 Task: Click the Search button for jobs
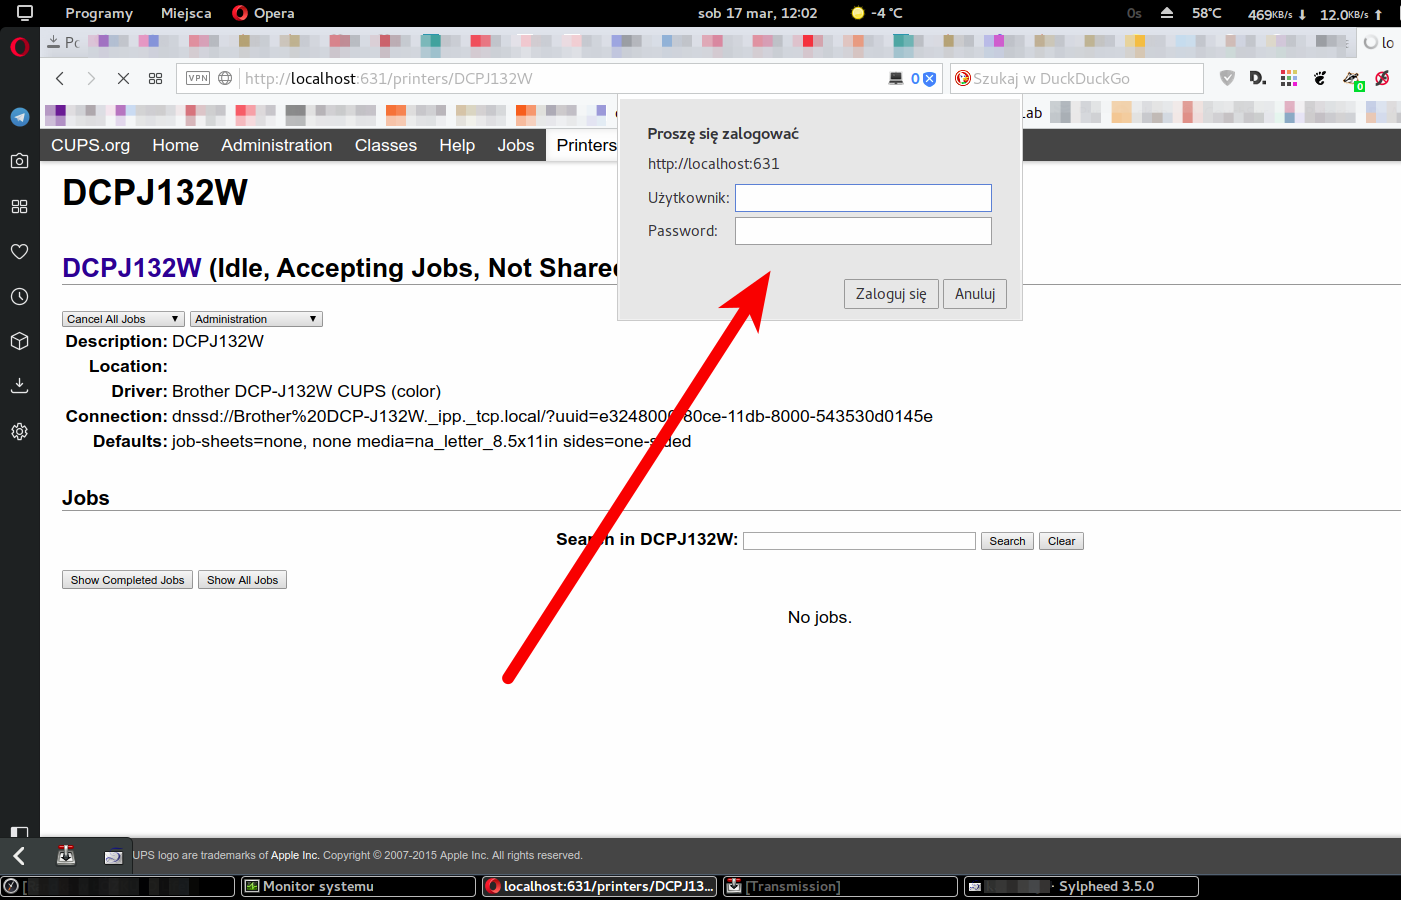(1007, 541)
